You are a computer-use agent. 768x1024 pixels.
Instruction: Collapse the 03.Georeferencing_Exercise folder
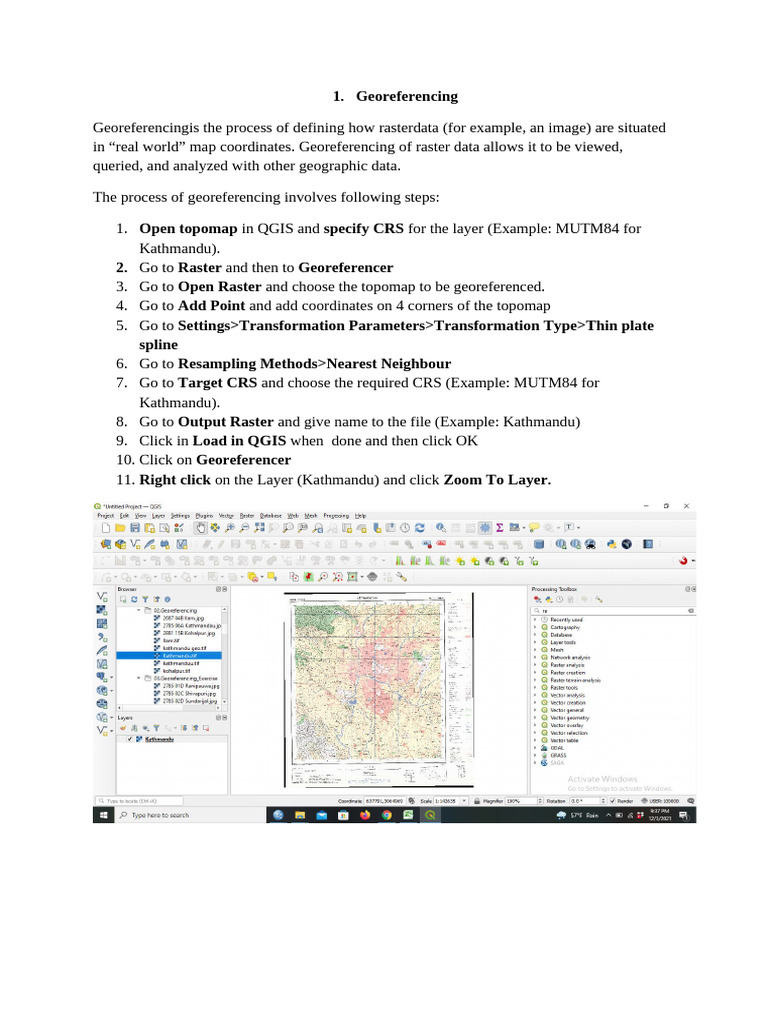138,678
